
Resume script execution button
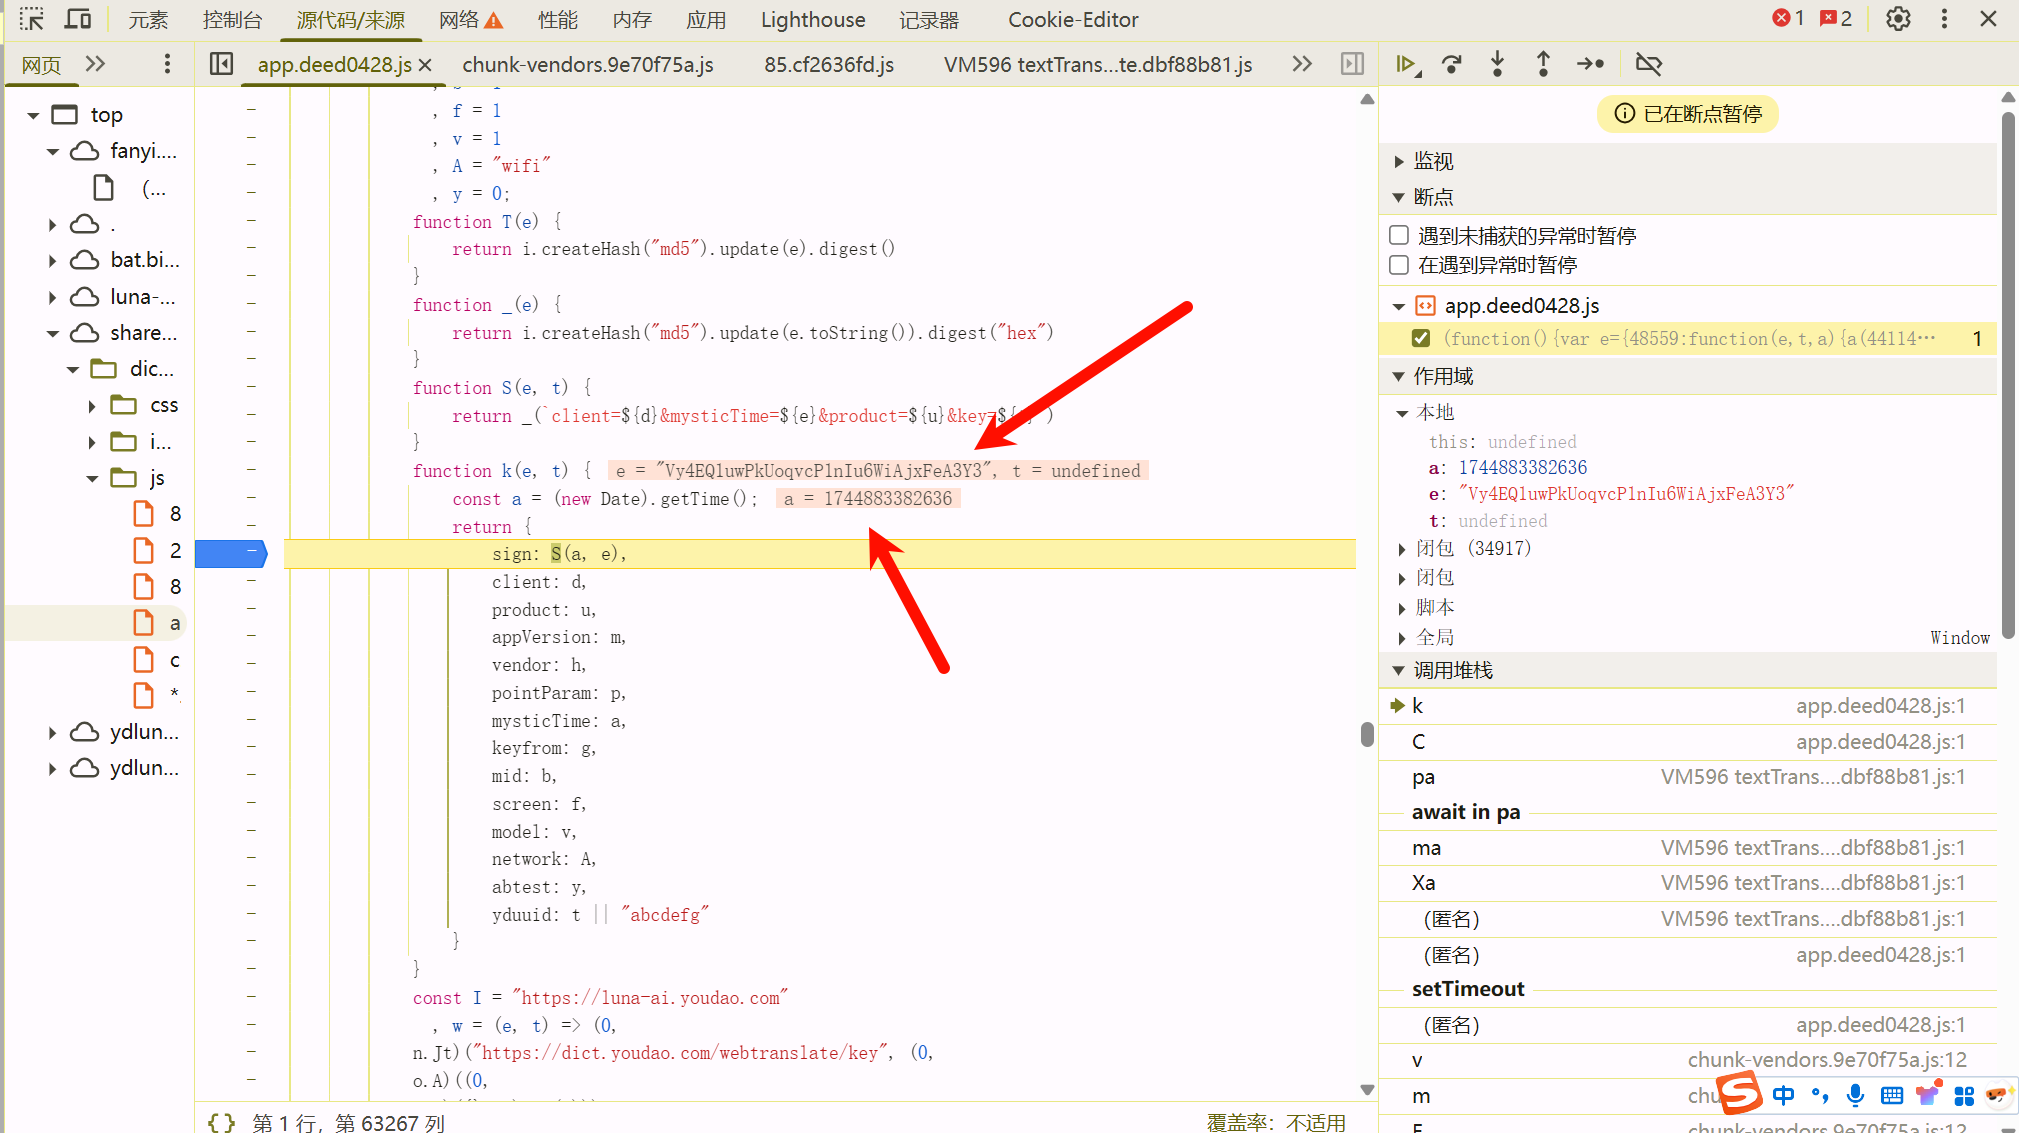pyautogui.click(x=1407, y=64)
